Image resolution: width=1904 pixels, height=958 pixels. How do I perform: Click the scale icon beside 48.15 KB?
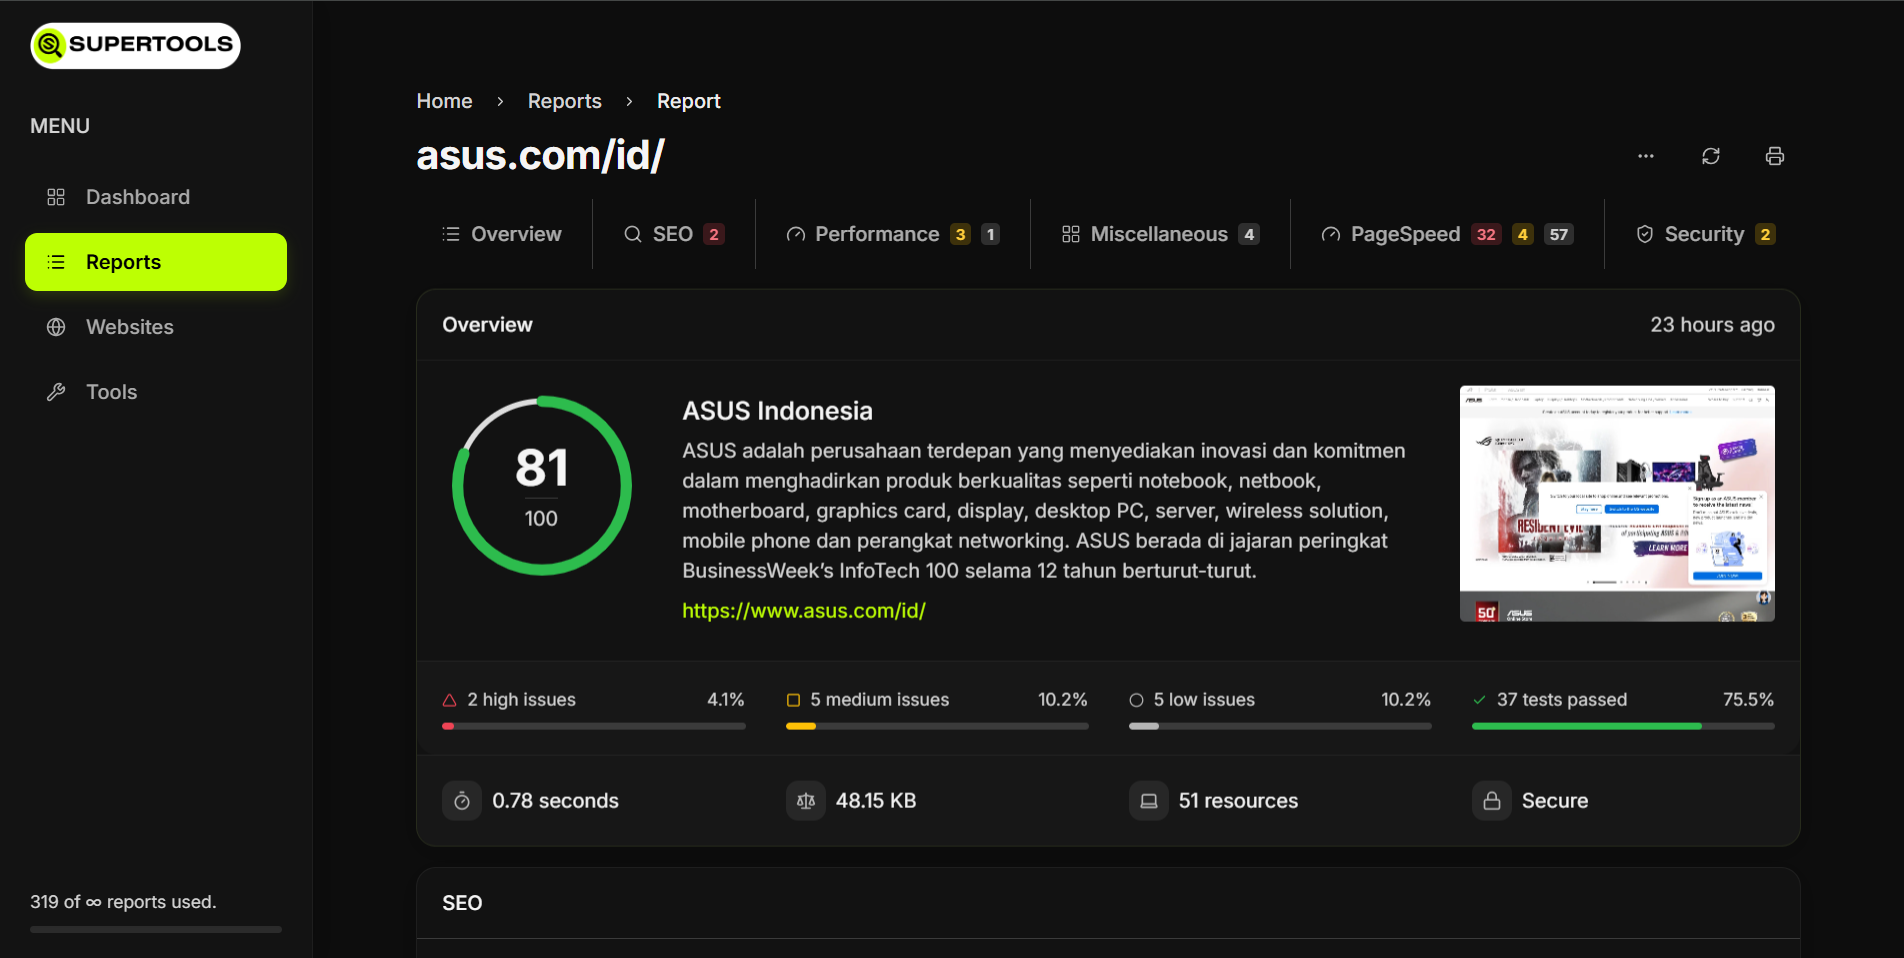[x=805, y=800]
